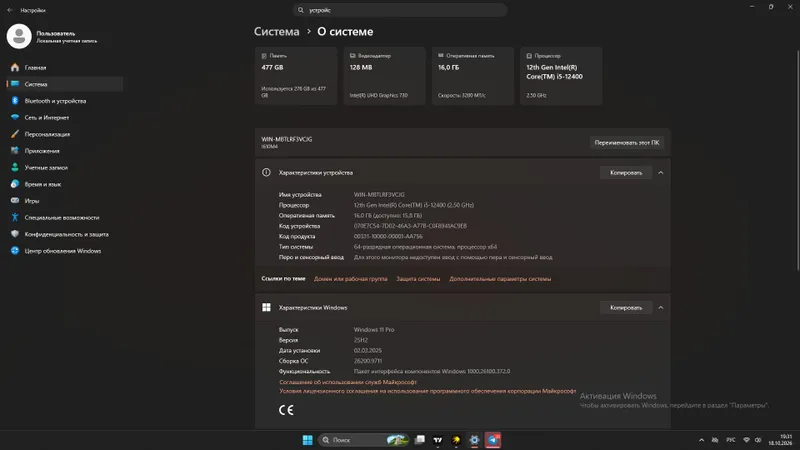Copy the Характеристики Windows details

click(626, 308)
